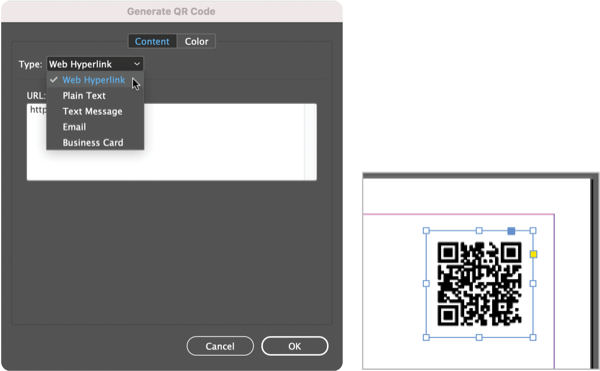Choose Text Message from the Type list
This screenshot has height=371, width=600.
95,111
